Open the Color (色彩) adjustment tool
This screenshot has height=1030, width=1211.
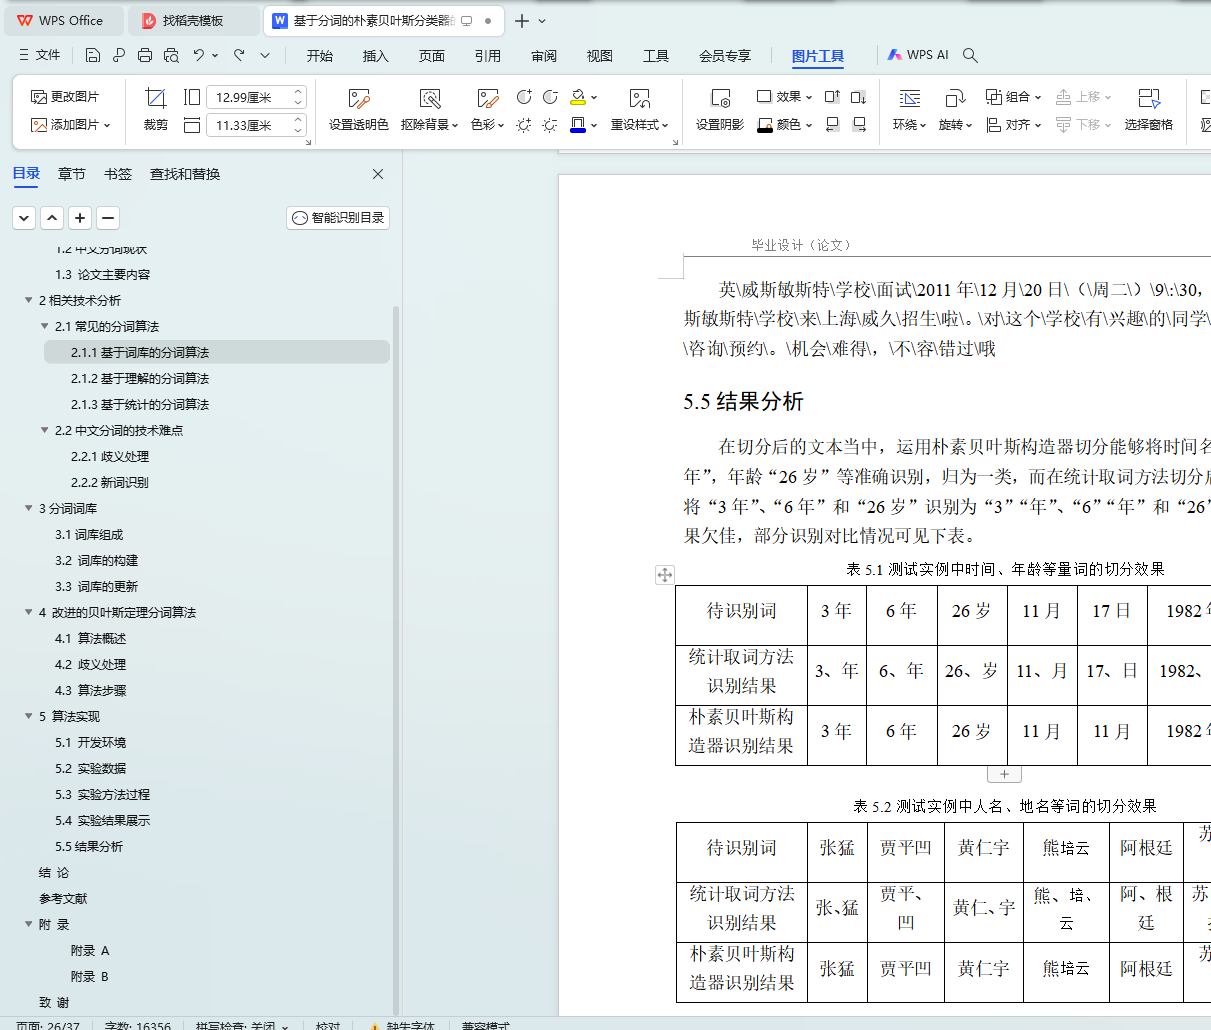[x=487, y=109]
